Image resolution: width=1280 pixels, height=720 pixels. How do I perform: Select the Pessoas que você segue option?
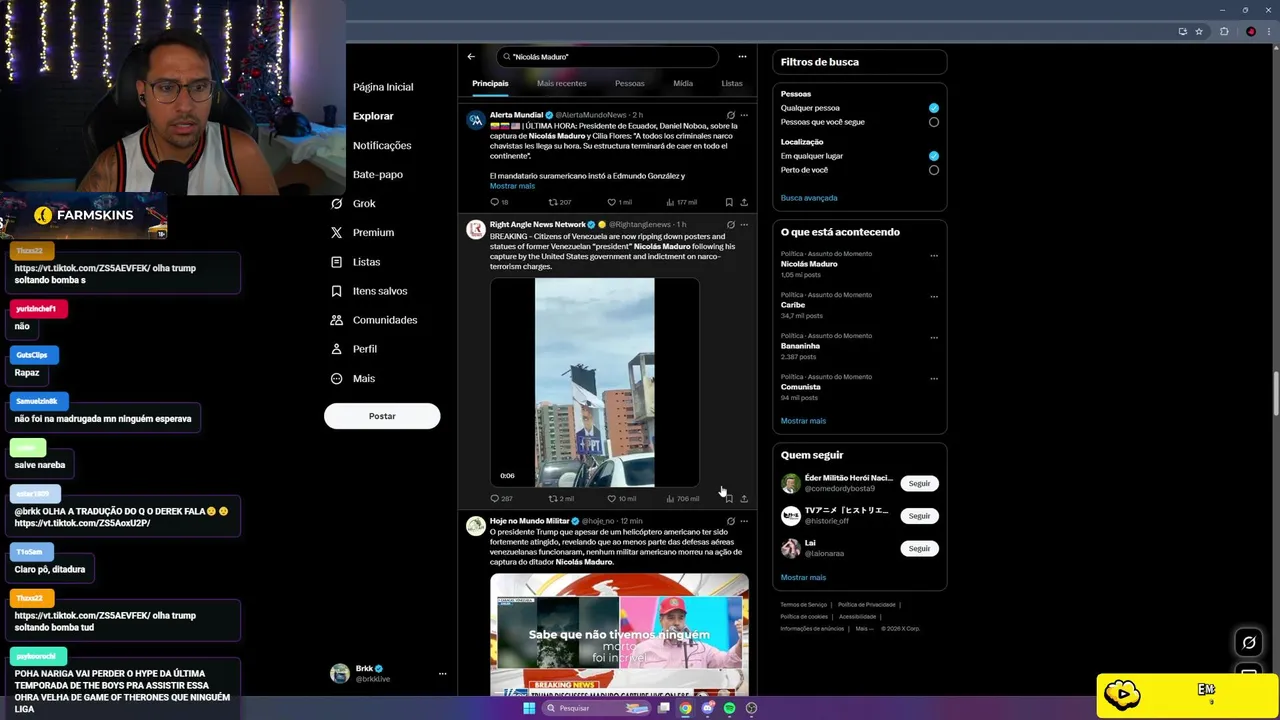click(934, 122)
